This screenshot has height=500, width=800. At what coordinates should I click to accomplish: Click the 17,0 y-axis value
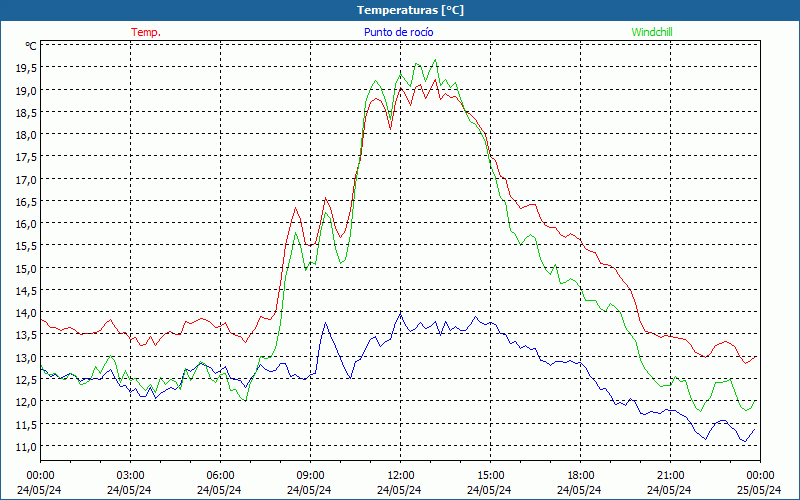(x=26, y=179)
